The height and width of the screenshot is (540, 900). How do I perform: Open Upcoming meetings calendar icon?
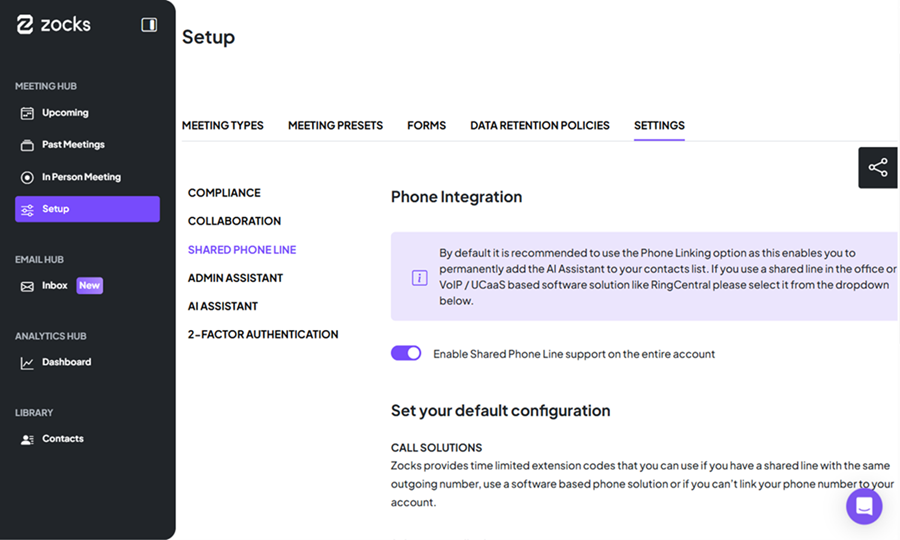pos(27,113)
